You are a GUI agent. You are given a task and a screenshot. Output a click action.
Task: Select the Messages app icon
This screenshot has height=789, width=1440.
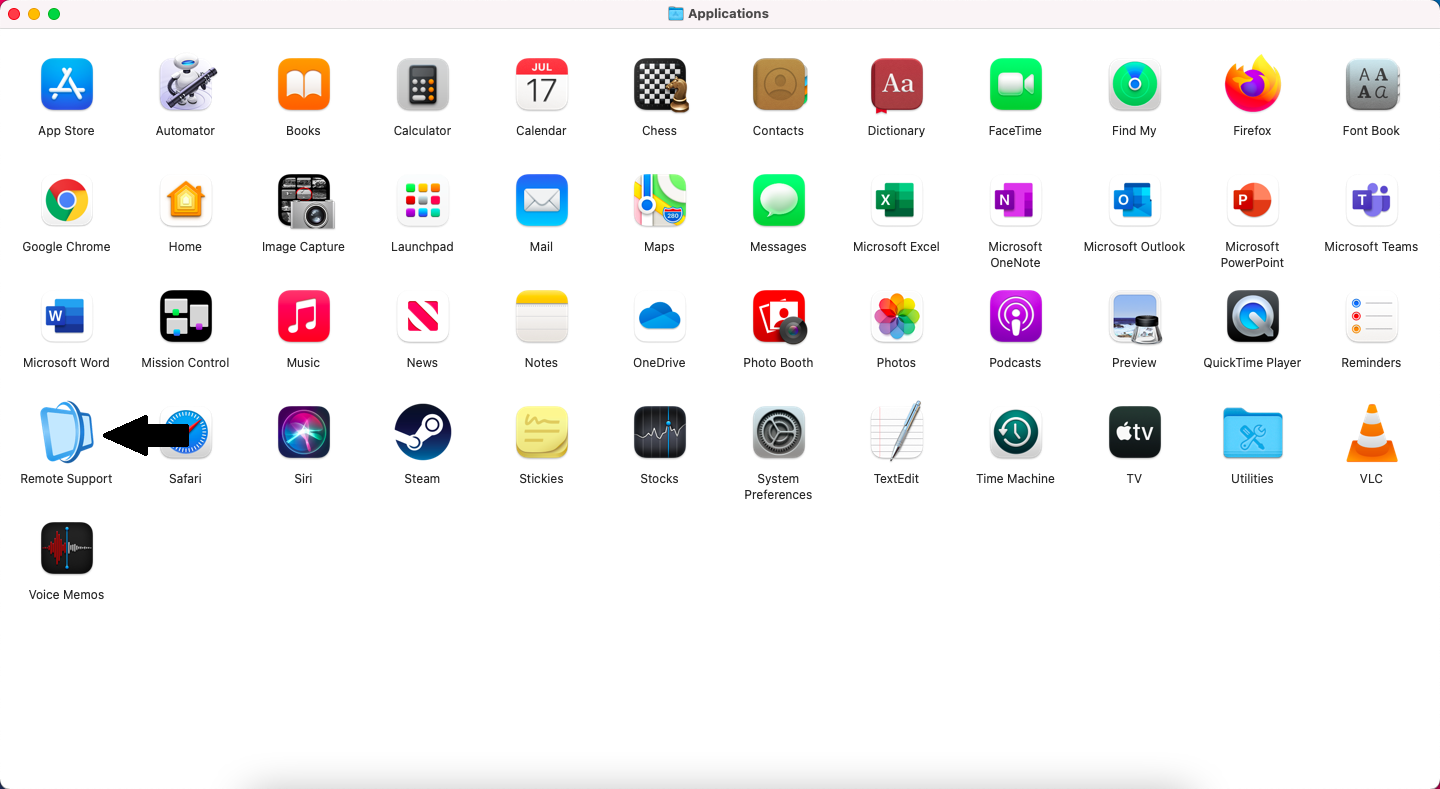pyautogui.click(x=778, y=200)
